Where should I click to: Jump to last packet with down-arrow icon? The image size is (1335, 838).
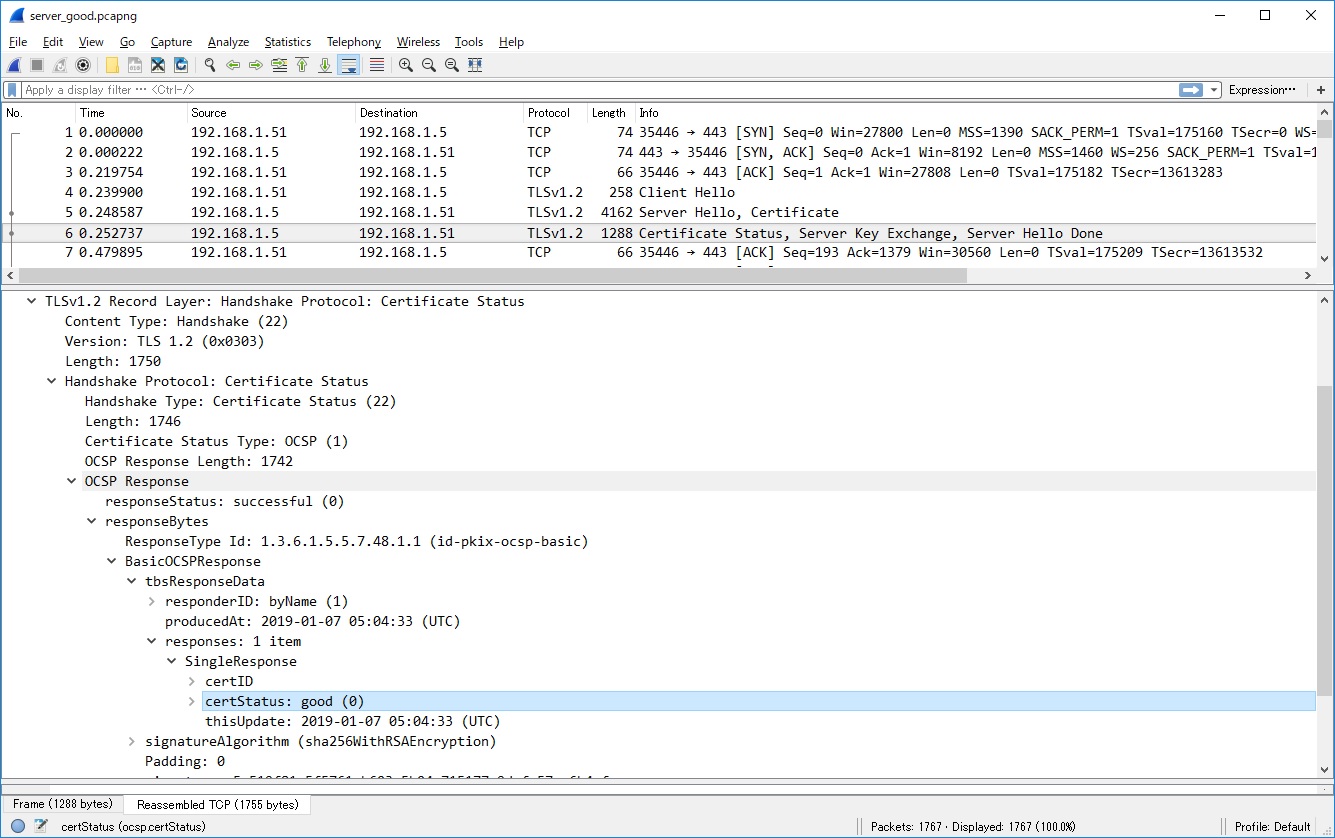[x=322, y=64]
